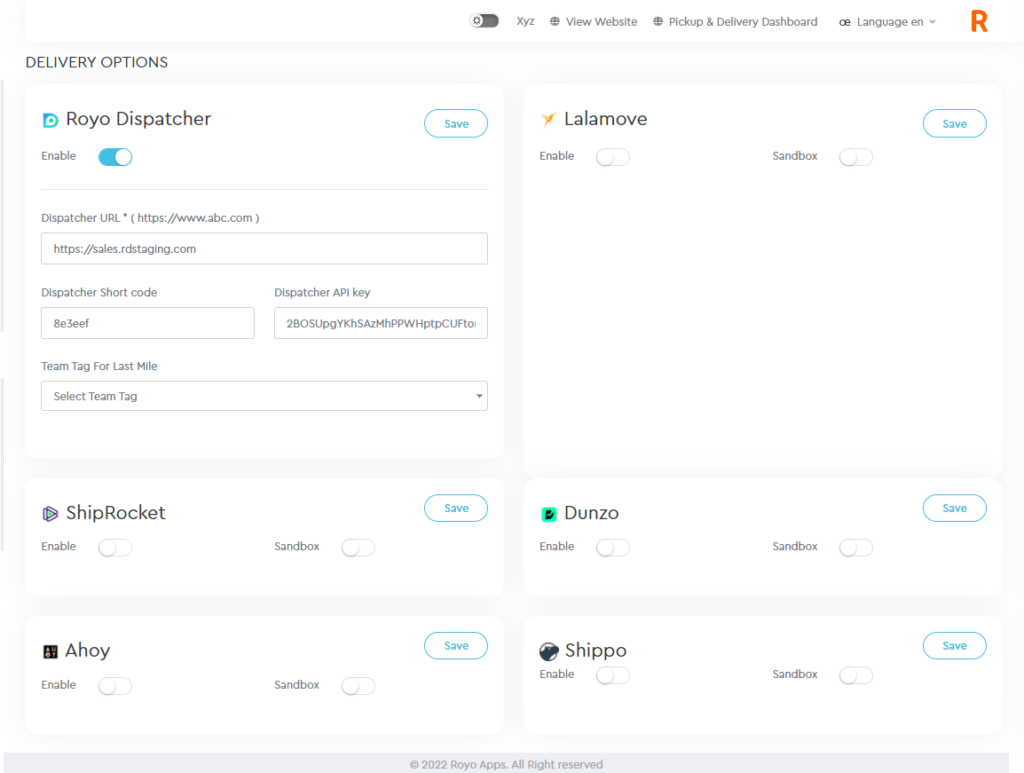Turn on Ahoy Sandbox mode
Viewport: 1024px width, 773px height.
pyautogui.click(x=358, y=686)
